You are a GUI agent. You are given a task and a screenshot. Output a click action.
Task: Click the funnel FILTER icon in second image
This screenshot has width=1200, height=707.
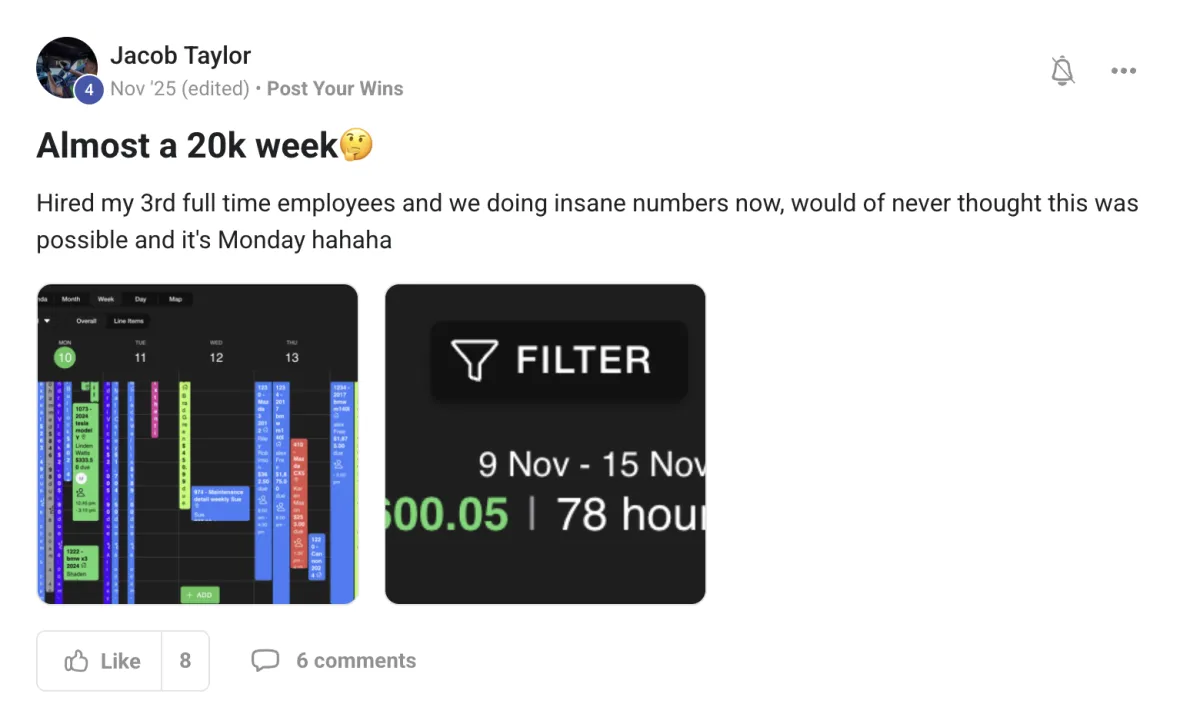pyautogui.click(x=474, y=360)
